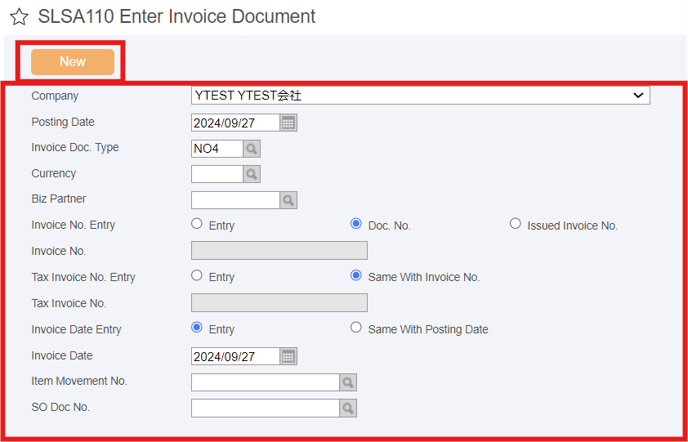Screen dimensions: 688x442
Task: Click the Biz Partner search icon
Action: [x=288, y=200]
